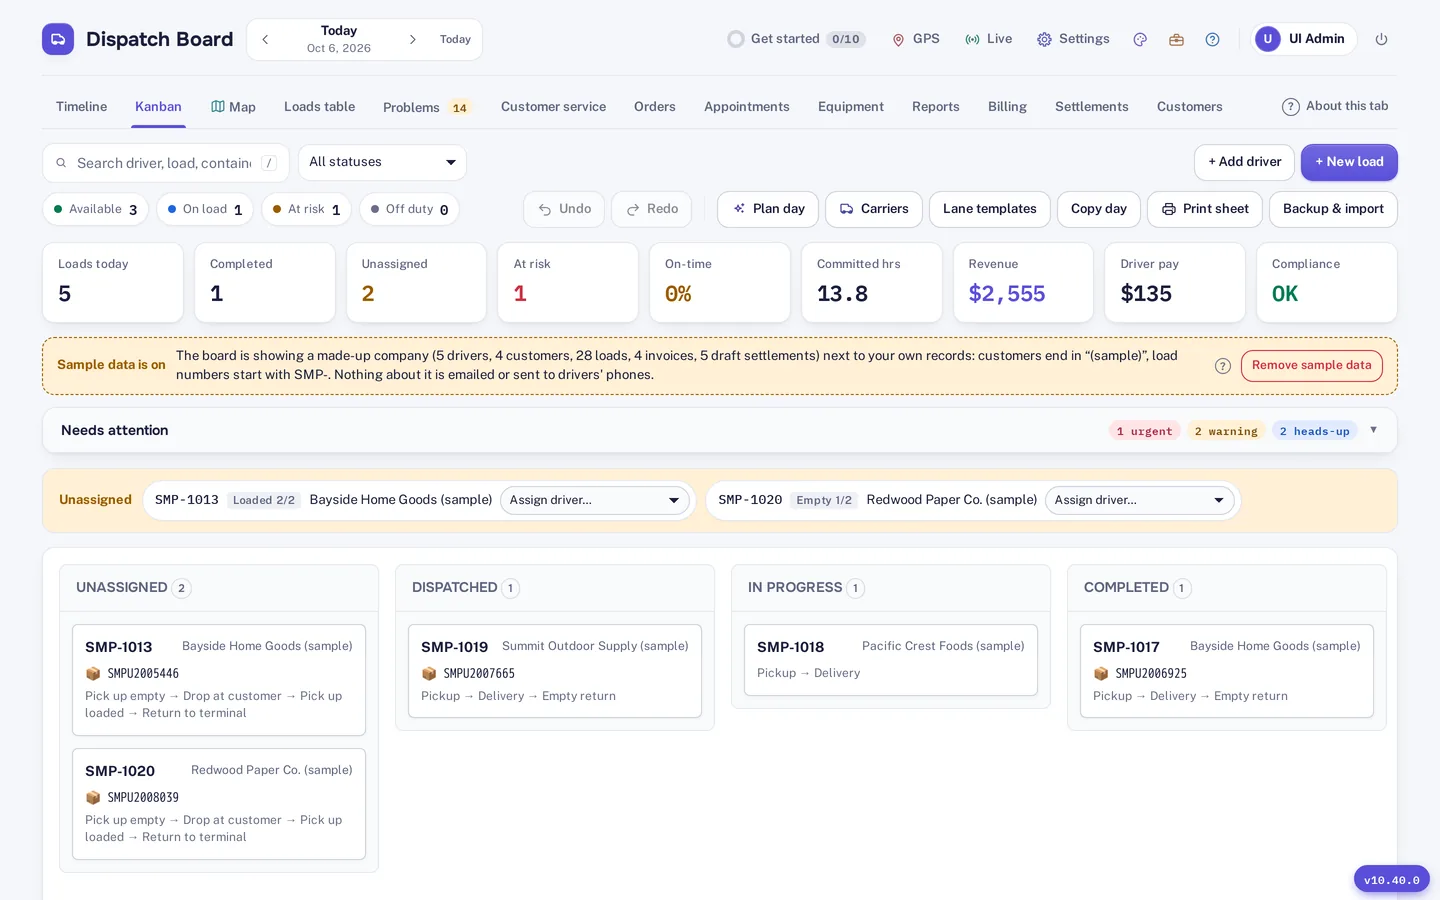The width and height of the screenshot is (1440, 900).
Task: Click the Add driver button
Action: pyautogui.click(x=1244, y=162)
